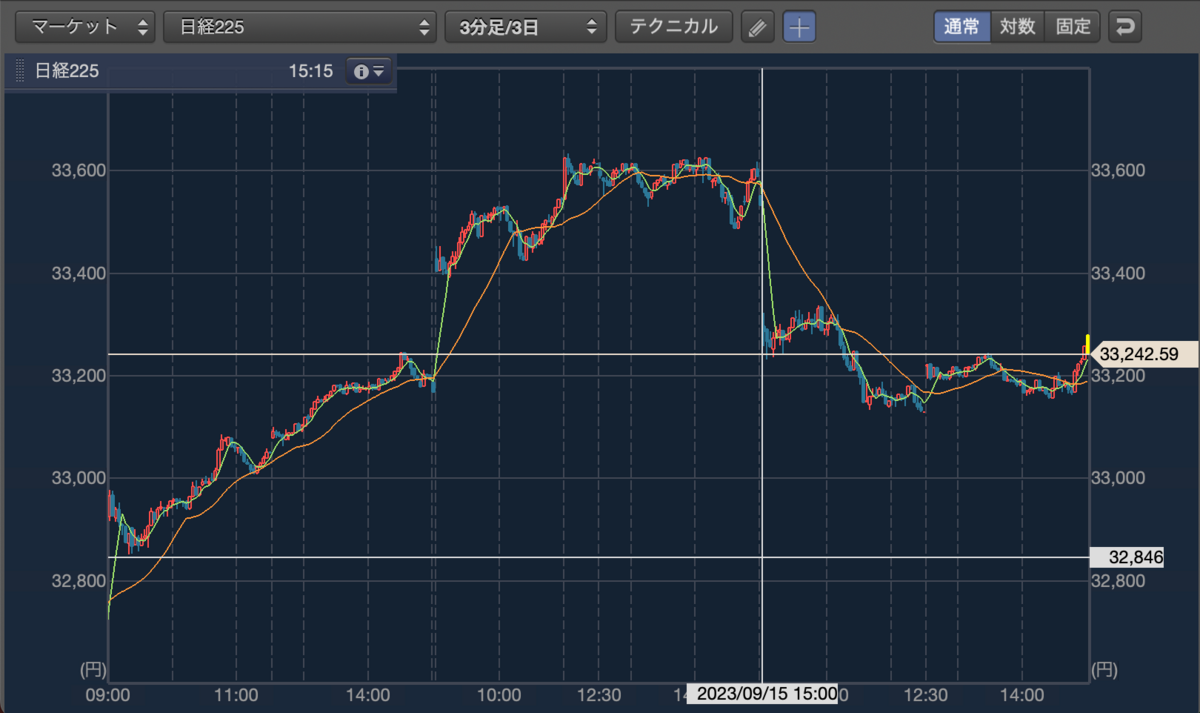This screenshot has height=713, width=1200.
Task: Switch scale to 対数 logarithmic mode
Action: 1017,27
